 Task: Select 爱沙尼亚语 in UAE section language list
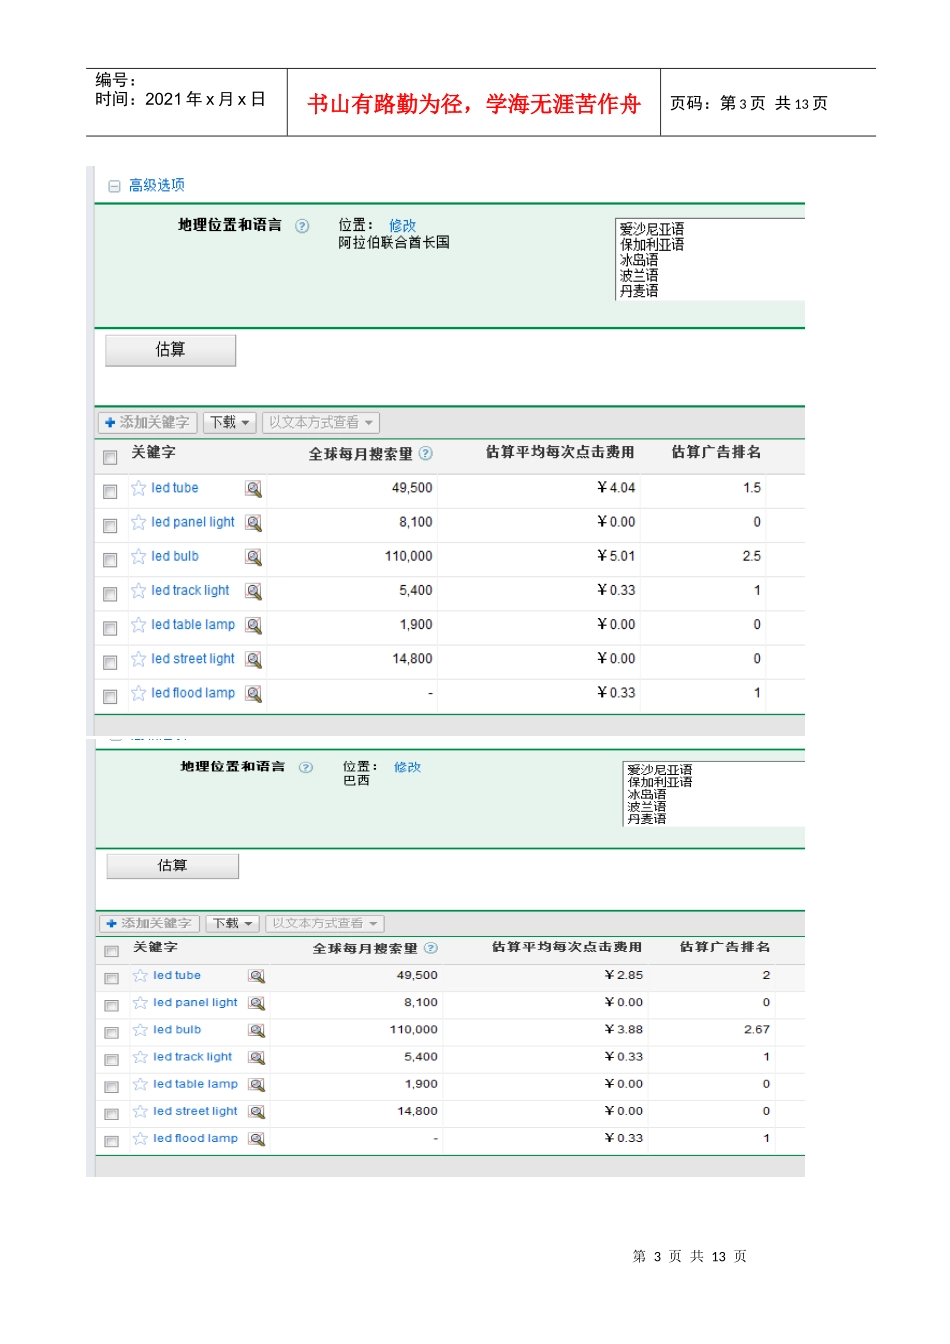tap(652, 229)
